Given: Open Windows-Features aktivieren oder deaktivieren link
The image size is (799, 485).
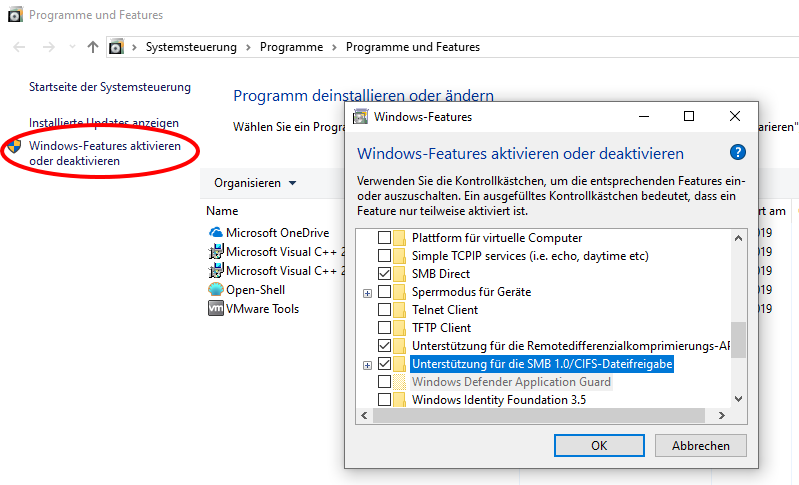Looking at the screenshot, I should coord(105,153).
